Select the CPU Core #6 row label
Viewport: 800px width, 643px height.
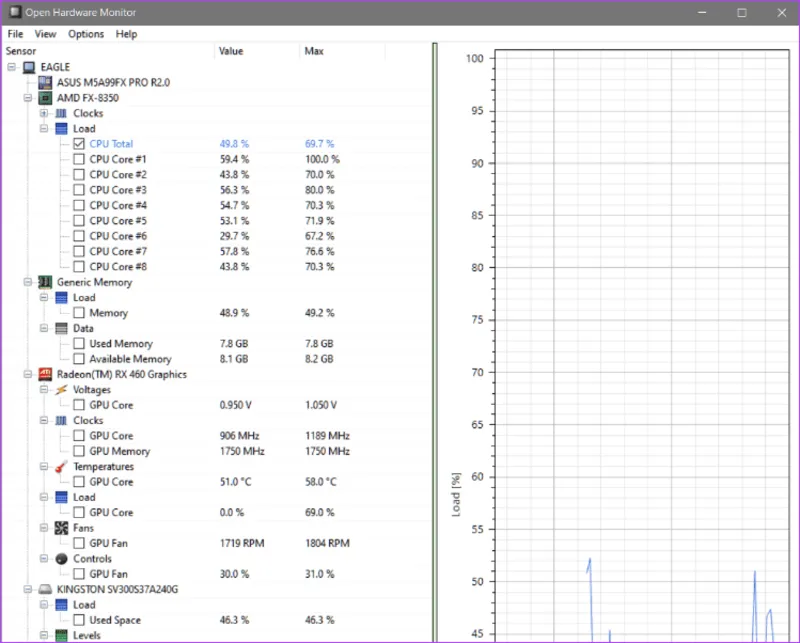click(118, 236)
